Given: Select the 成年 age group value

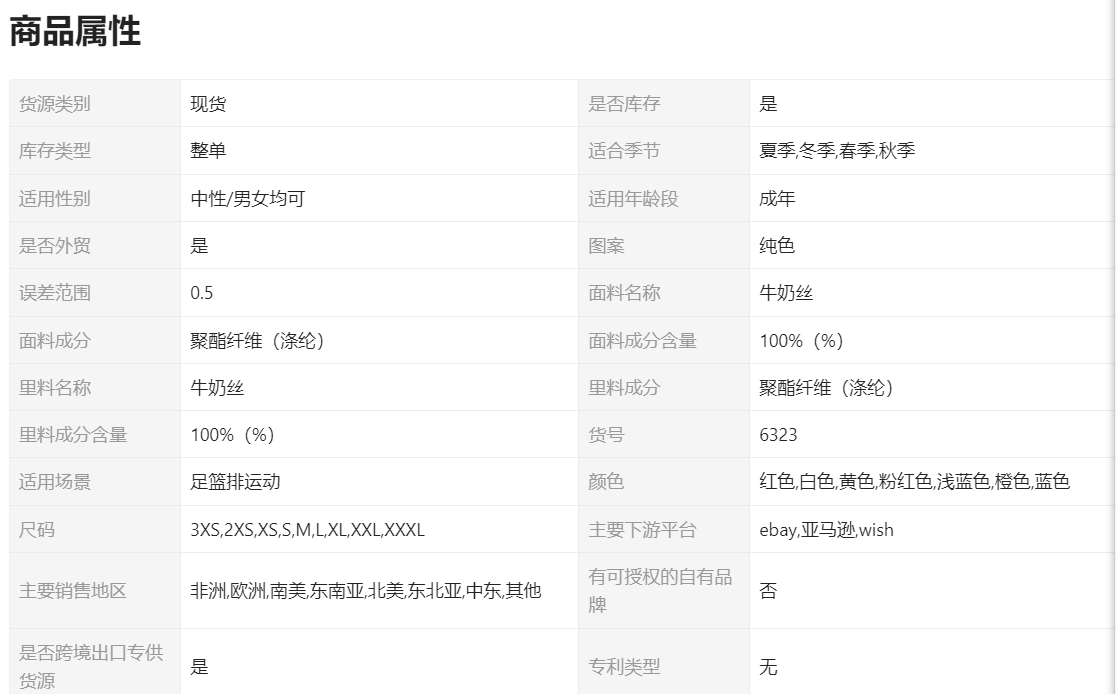Looking at the screenshot, I should pos(777,198).
